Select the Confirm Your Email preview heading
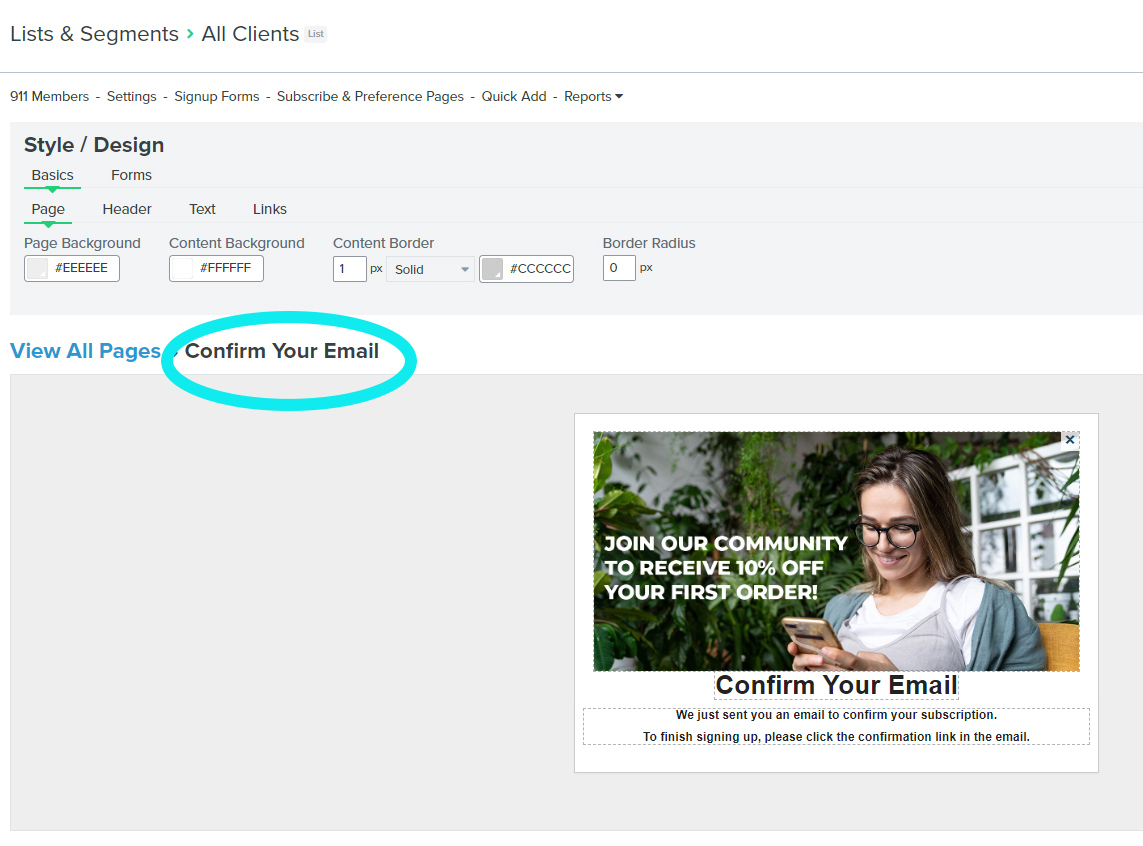The image size is (1143, 846). pyautogui.click(x=836, y=685)
